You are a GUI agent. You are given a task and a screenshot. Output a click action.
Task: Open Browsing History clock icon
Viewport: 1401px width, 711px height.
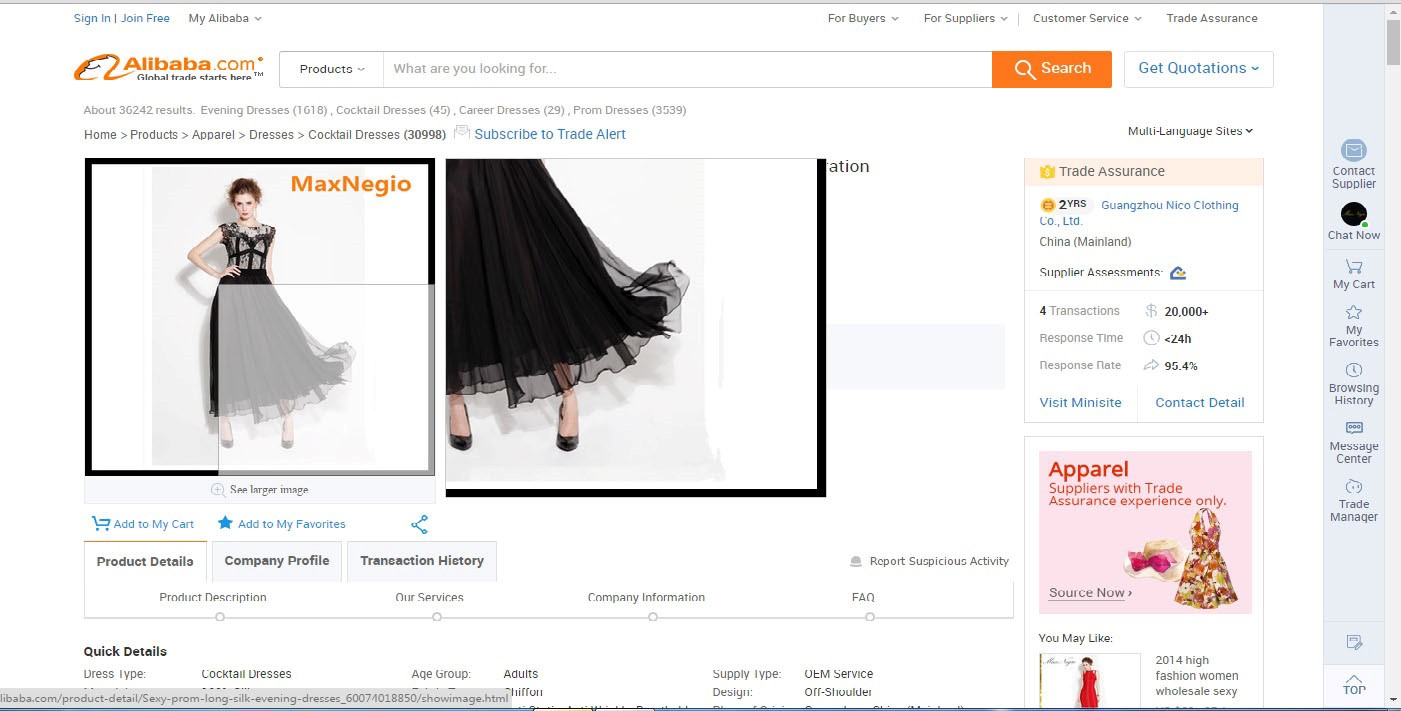(1353, 371)
